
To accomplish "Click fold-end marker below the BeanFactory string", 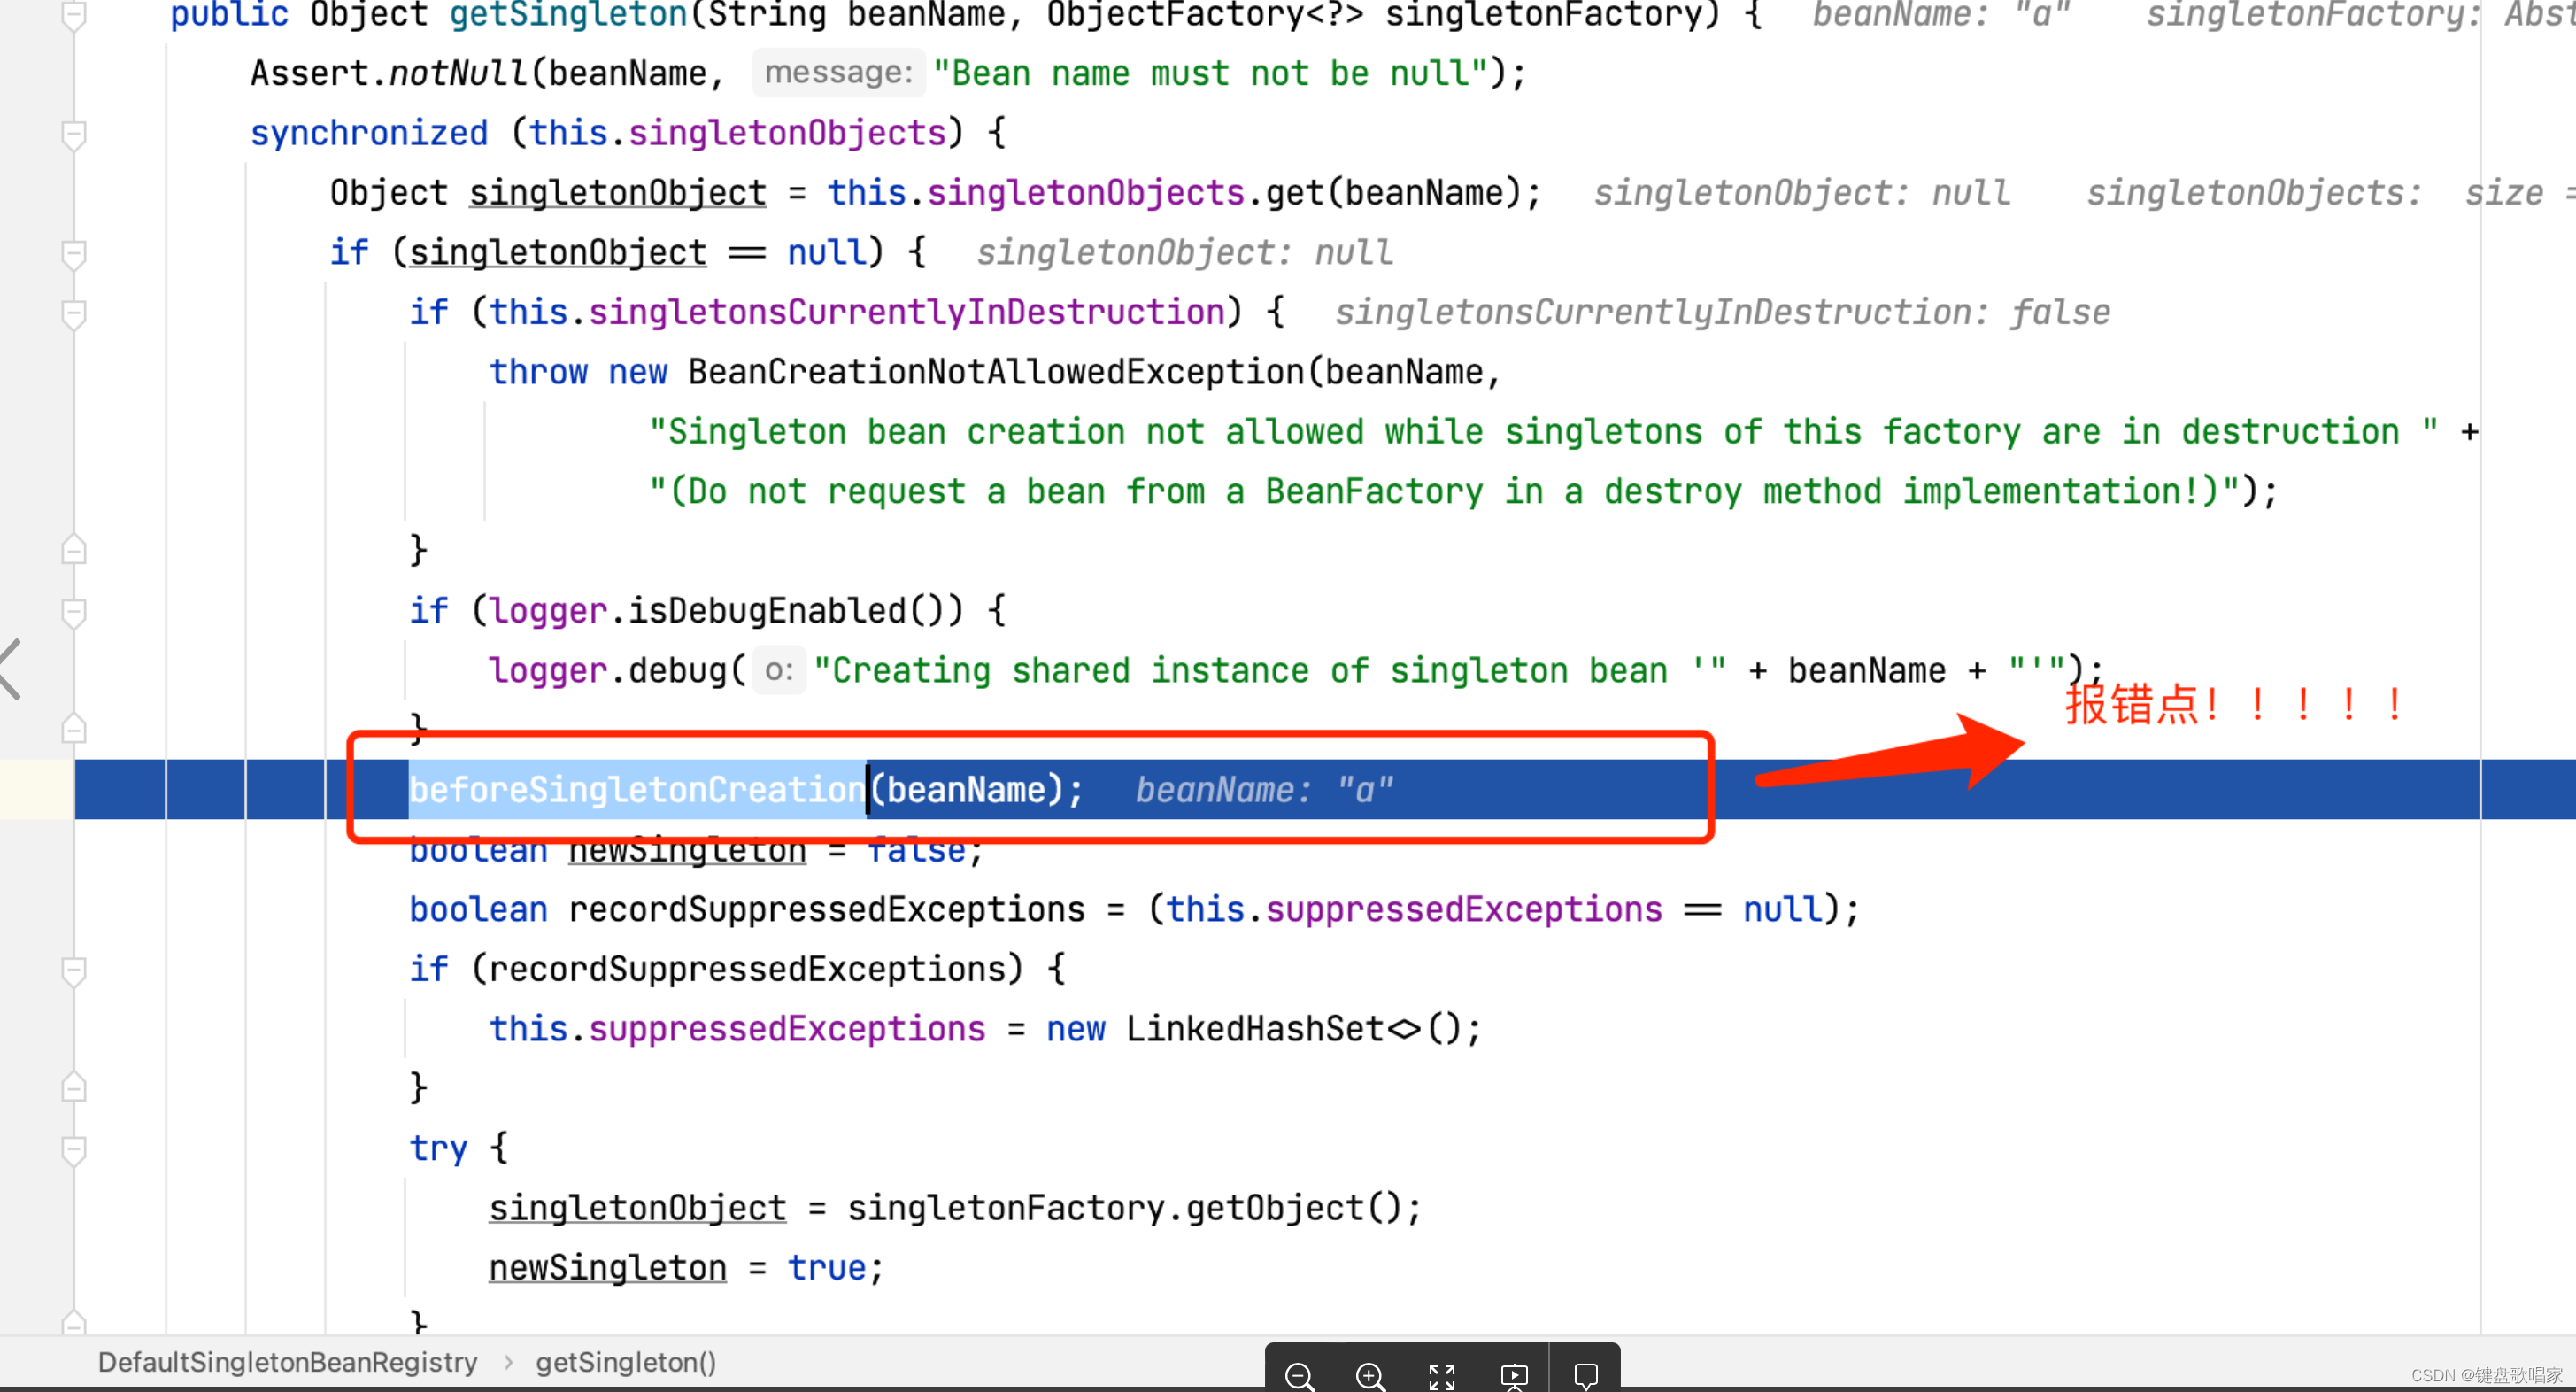I will [73, 550].
